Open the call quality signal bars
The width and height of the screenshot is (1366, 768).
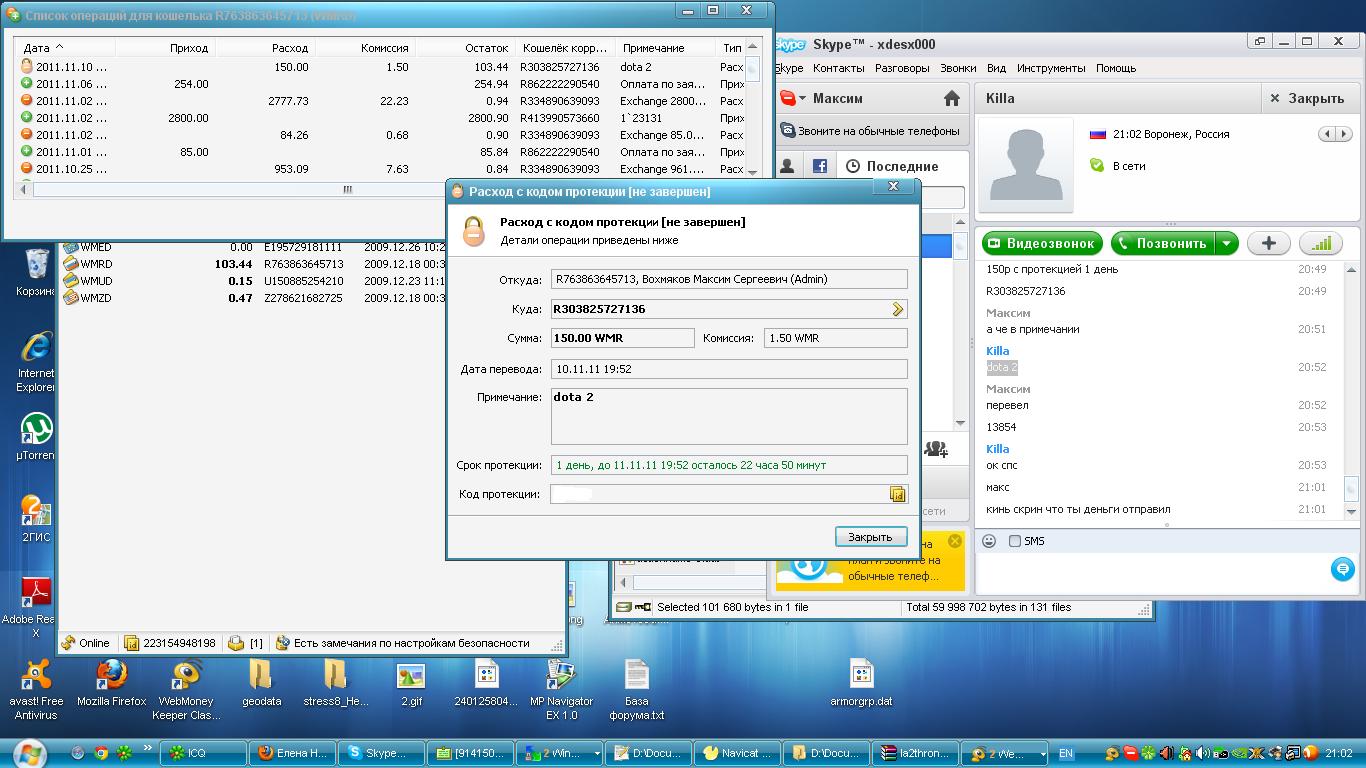(1320, 243)
